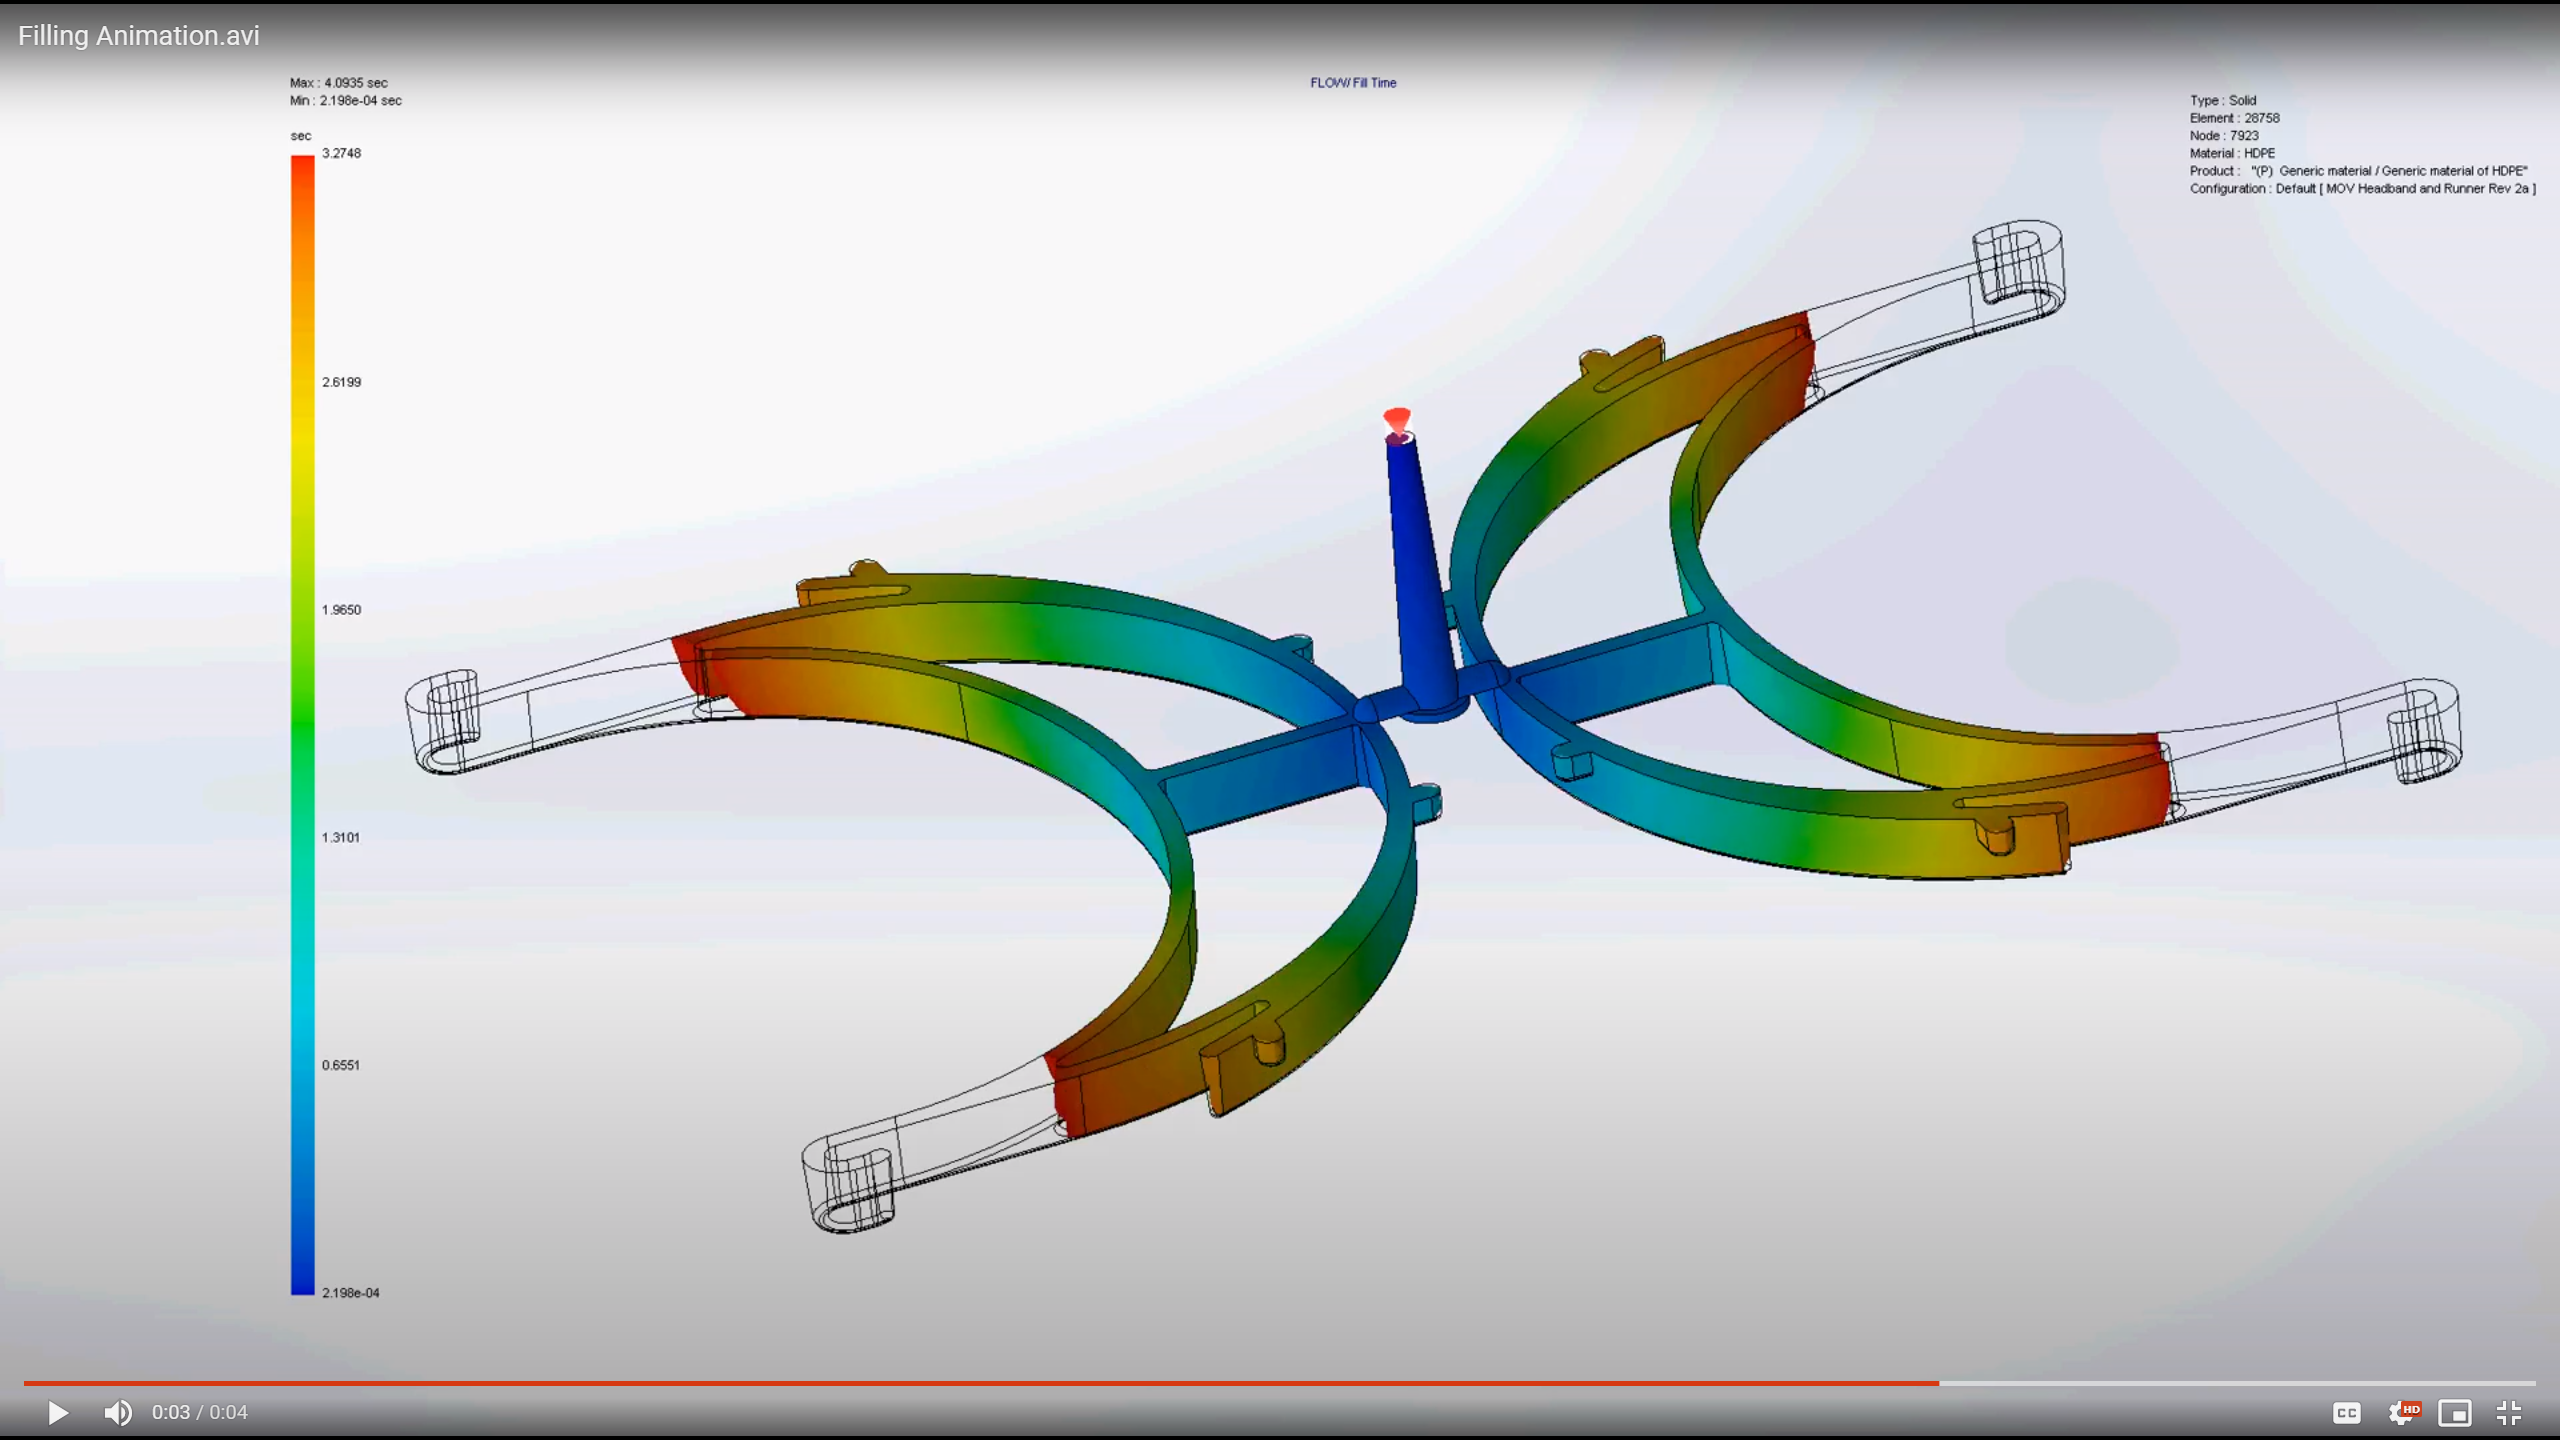2560x1440 pixels.
Task: Enable miniplayer picture-in-picture mode
Action: [2455, 1413]
